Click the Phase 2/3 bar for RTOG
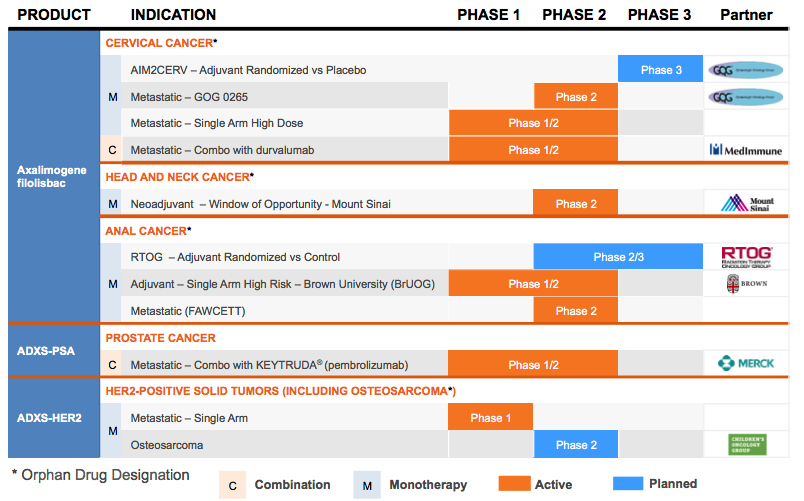 618,257
